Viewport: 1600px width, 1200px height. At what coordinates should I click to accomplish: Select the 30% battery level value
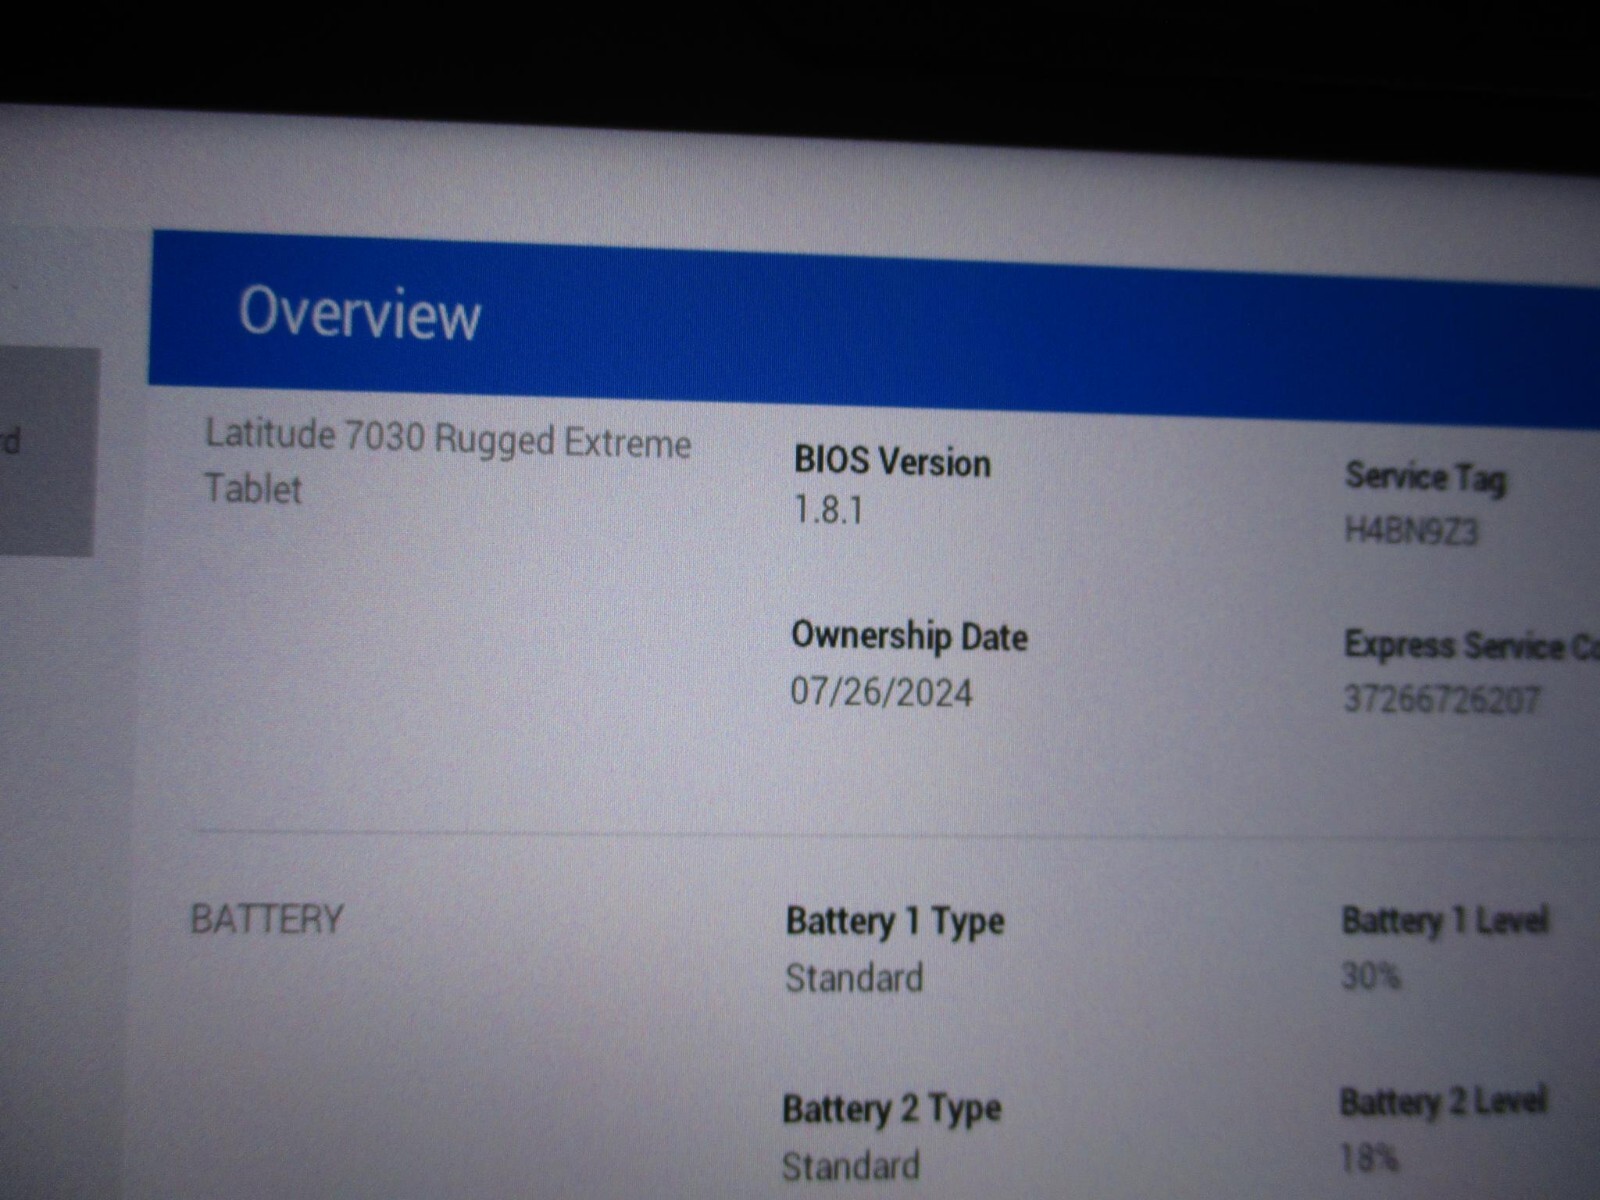1370,974
